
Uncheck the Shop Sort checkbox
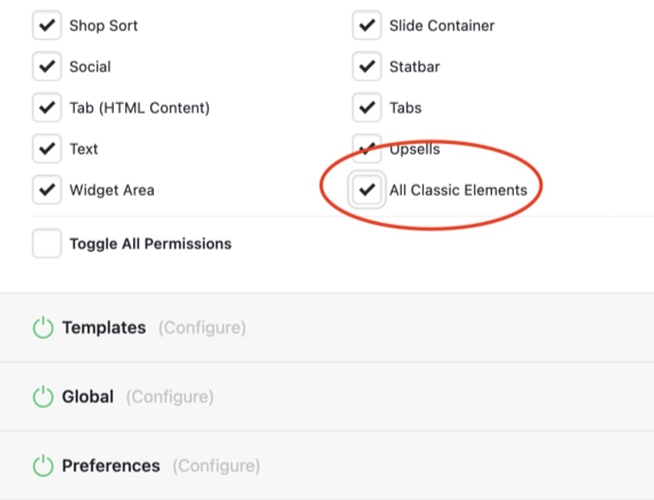[47, 25]
